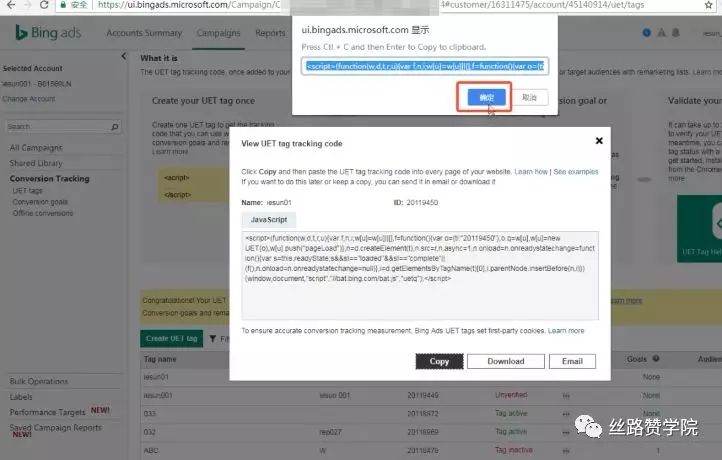Open See examples link
Screen dimensions: 722x460
[576, 172]
